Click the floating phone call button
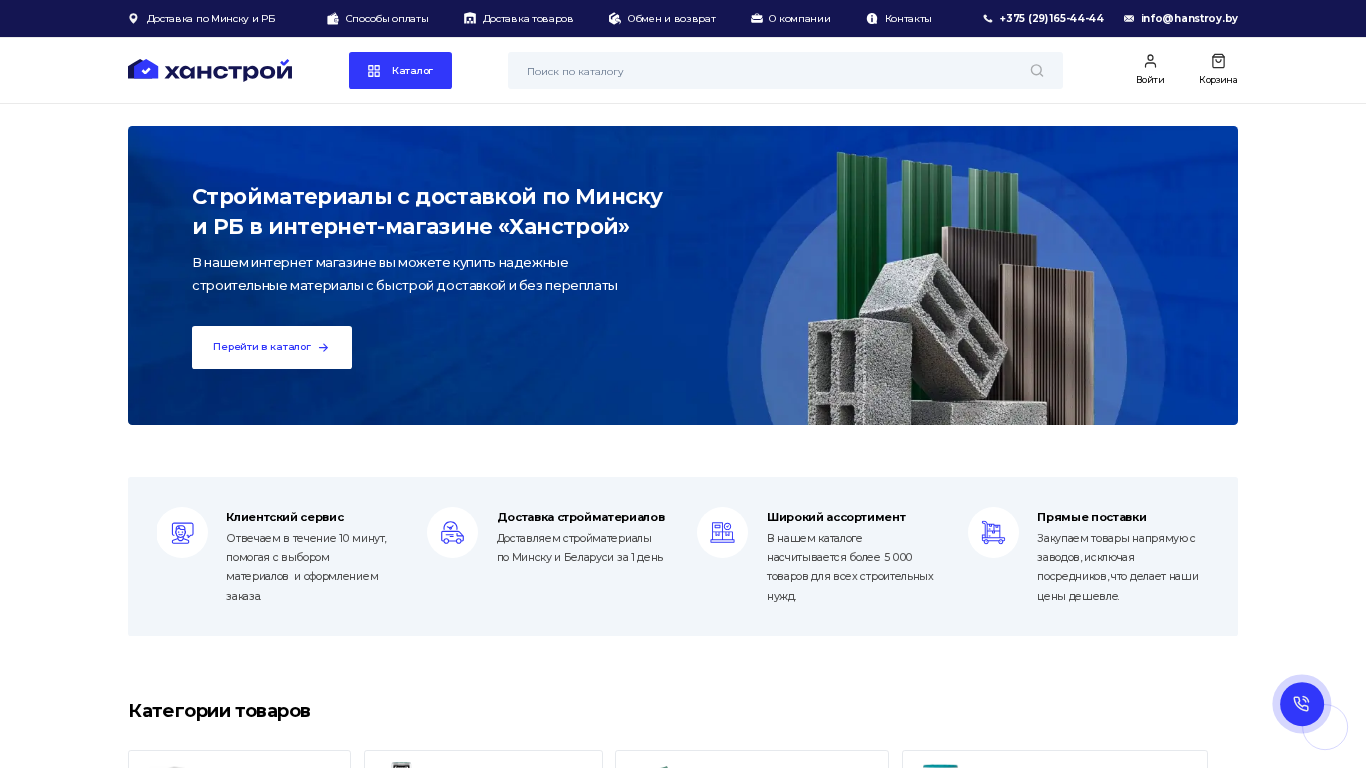The image size is (1366, 768). 1301,704
